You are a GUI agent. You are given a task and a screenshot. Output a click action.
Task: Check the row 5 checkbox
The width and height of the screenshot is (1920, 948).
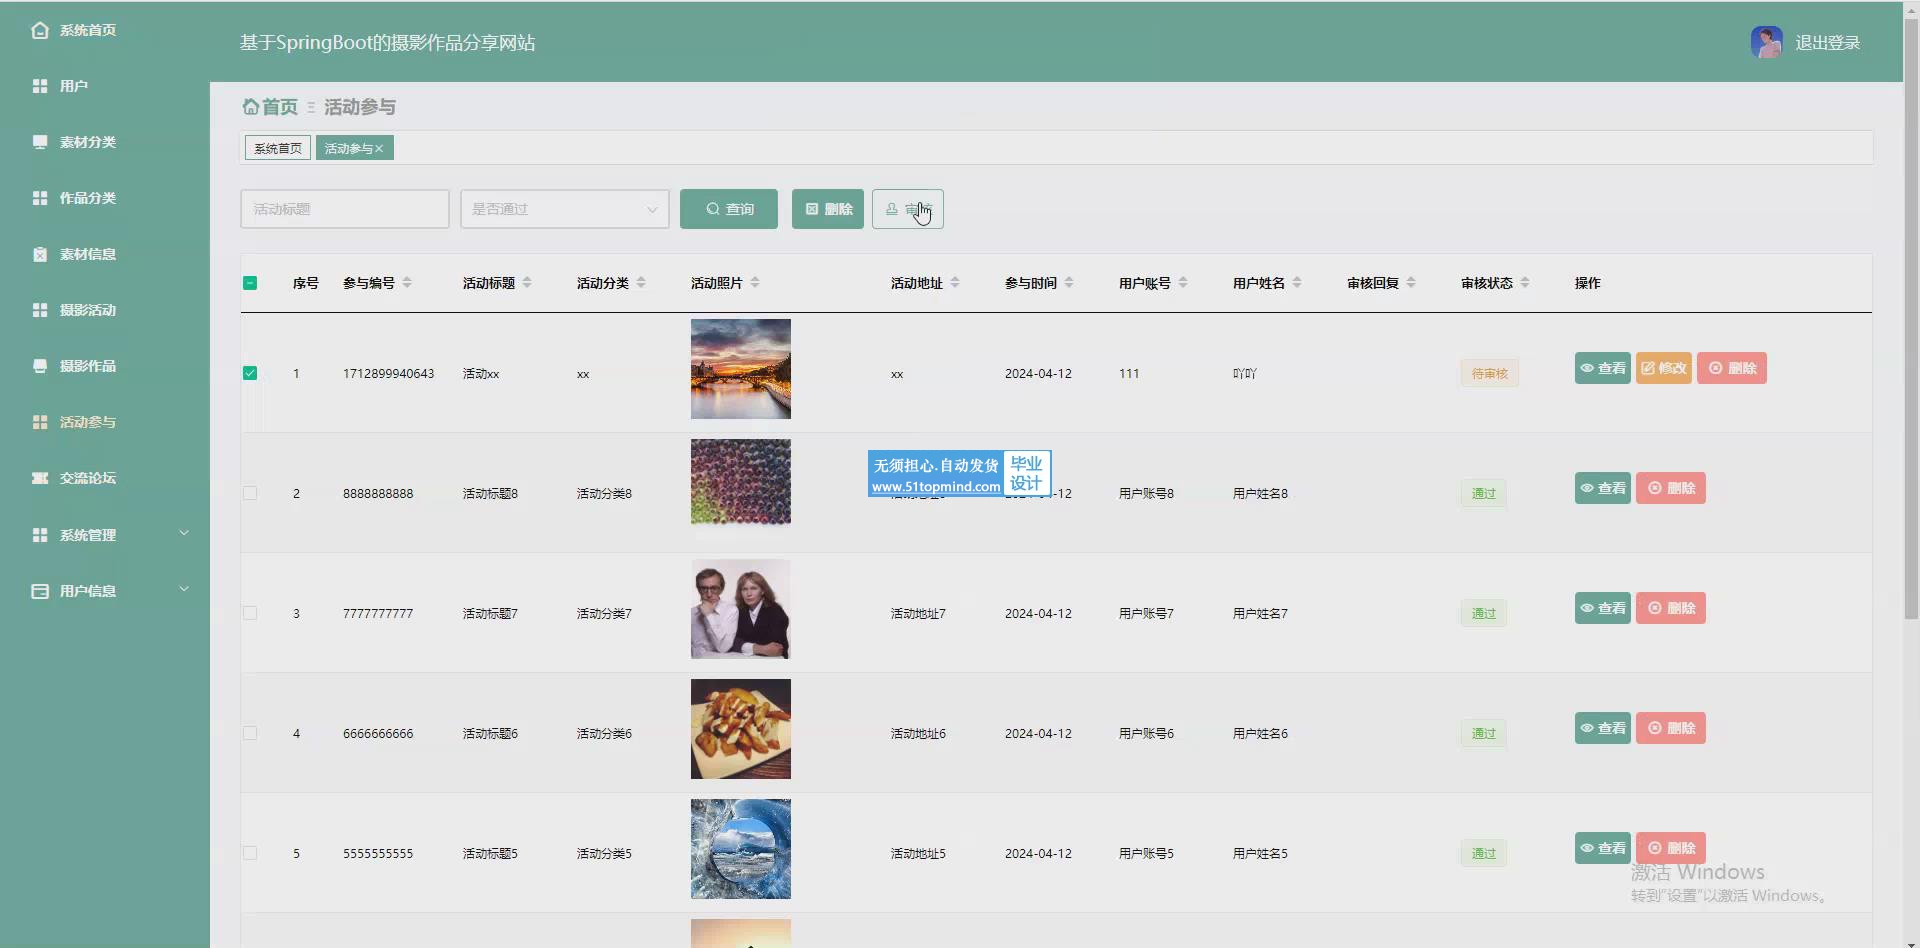[x=250, y=853]
